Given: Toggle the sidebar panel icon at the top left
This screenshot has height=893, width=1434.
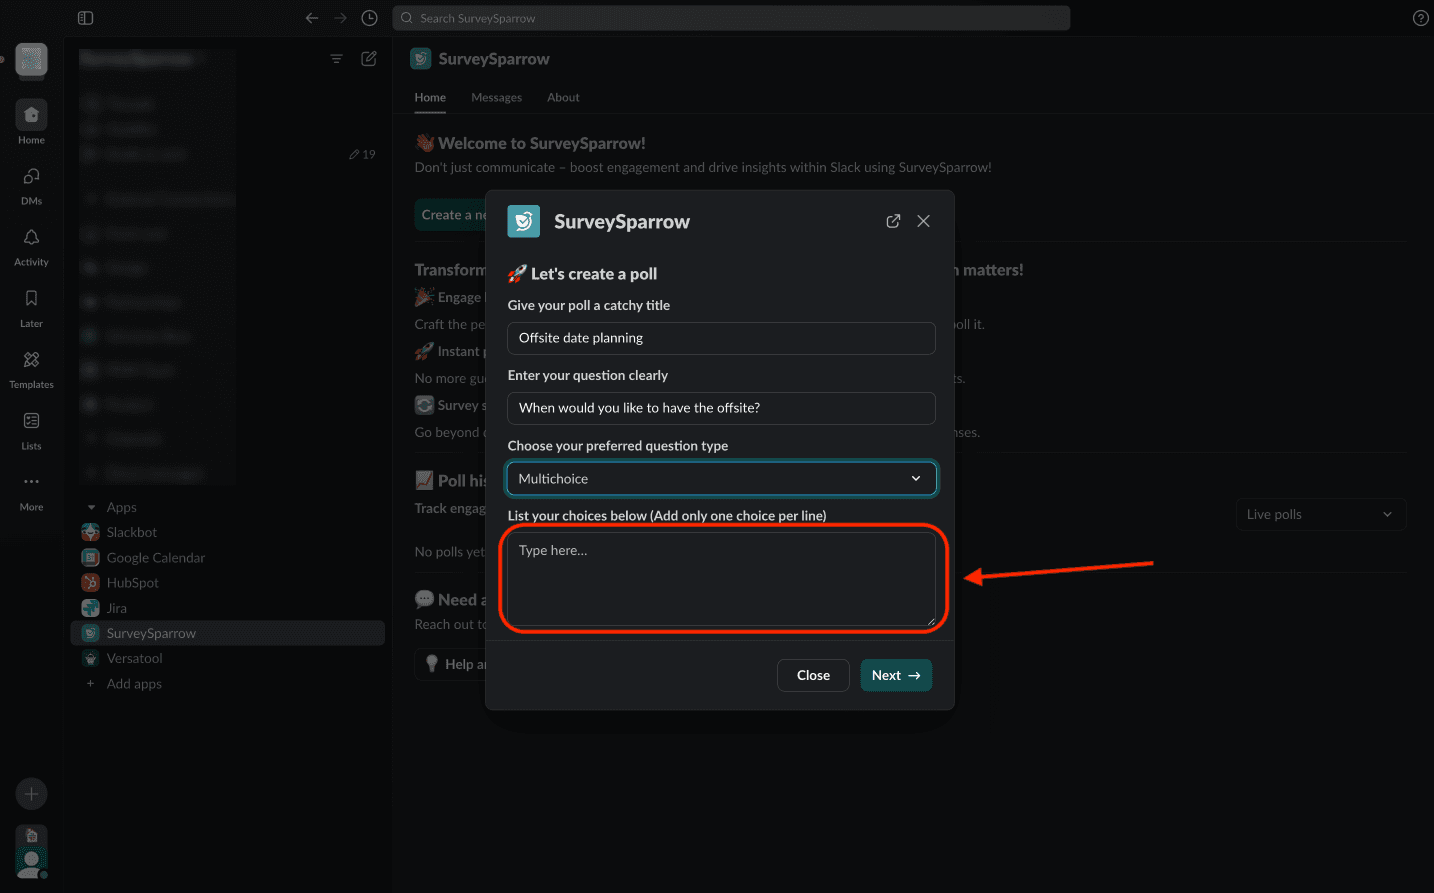Looking at the screenshot, I should pos(85,18).
